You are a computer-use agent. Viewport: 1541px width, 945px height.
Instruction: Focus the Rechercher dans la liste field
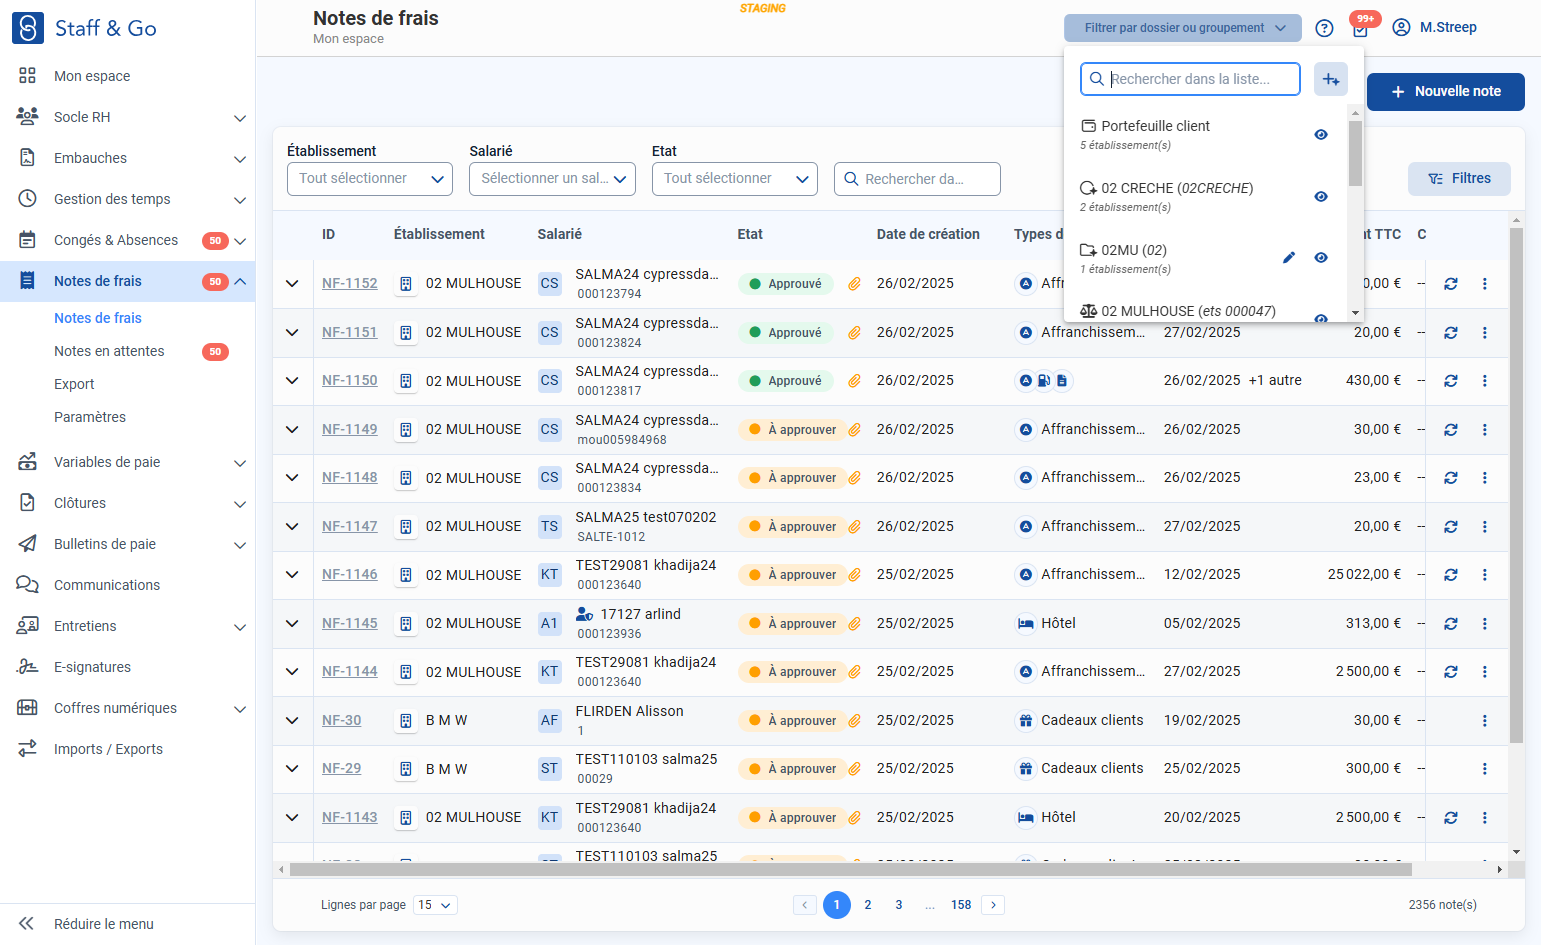coord(1190,79)
